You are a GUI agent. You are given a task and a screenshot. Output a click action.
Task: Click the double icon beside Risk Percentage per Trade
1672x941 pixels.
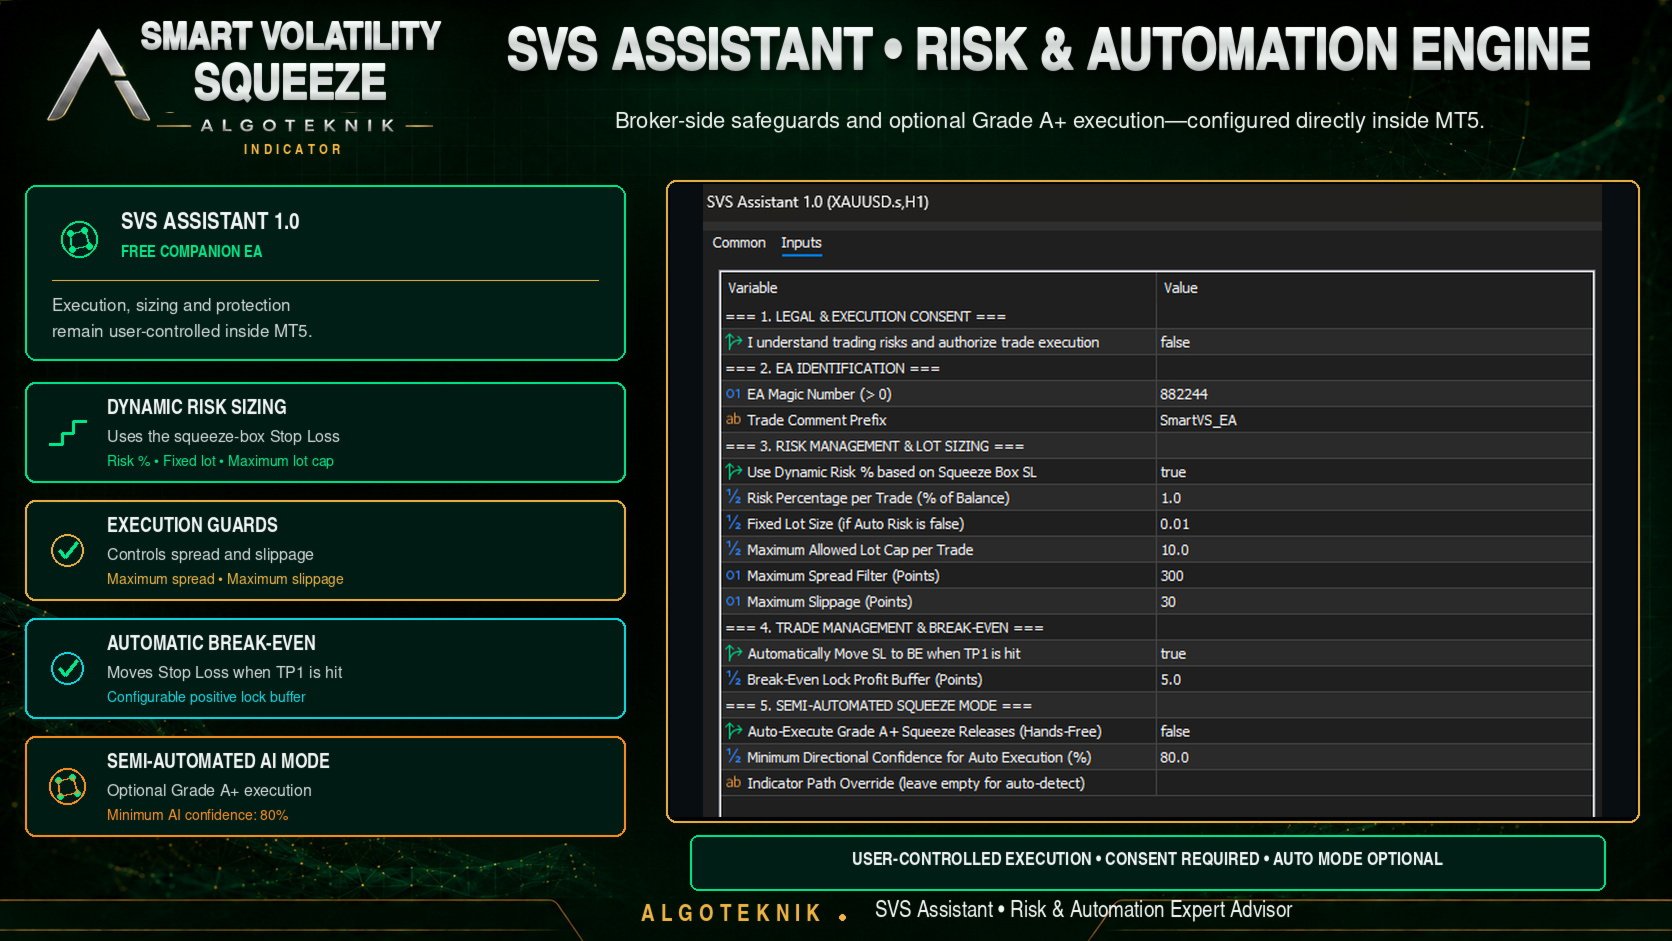(x=733, y=498)
